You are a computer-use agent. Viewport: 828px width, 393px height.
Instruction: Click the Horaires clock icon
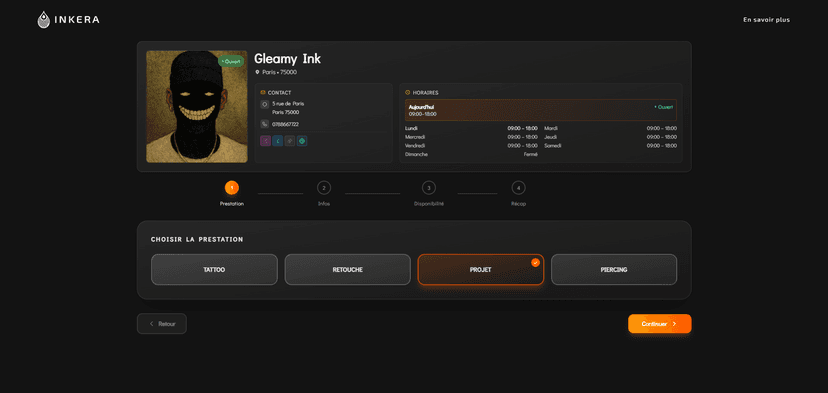[x=408, y=92]
